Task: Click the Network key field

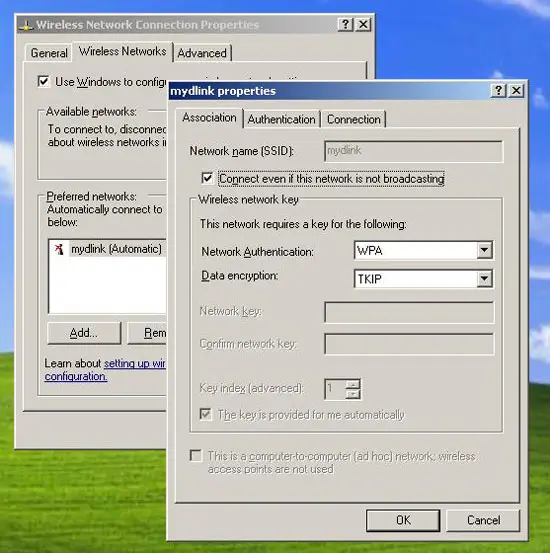Action: tap(409, 312)
